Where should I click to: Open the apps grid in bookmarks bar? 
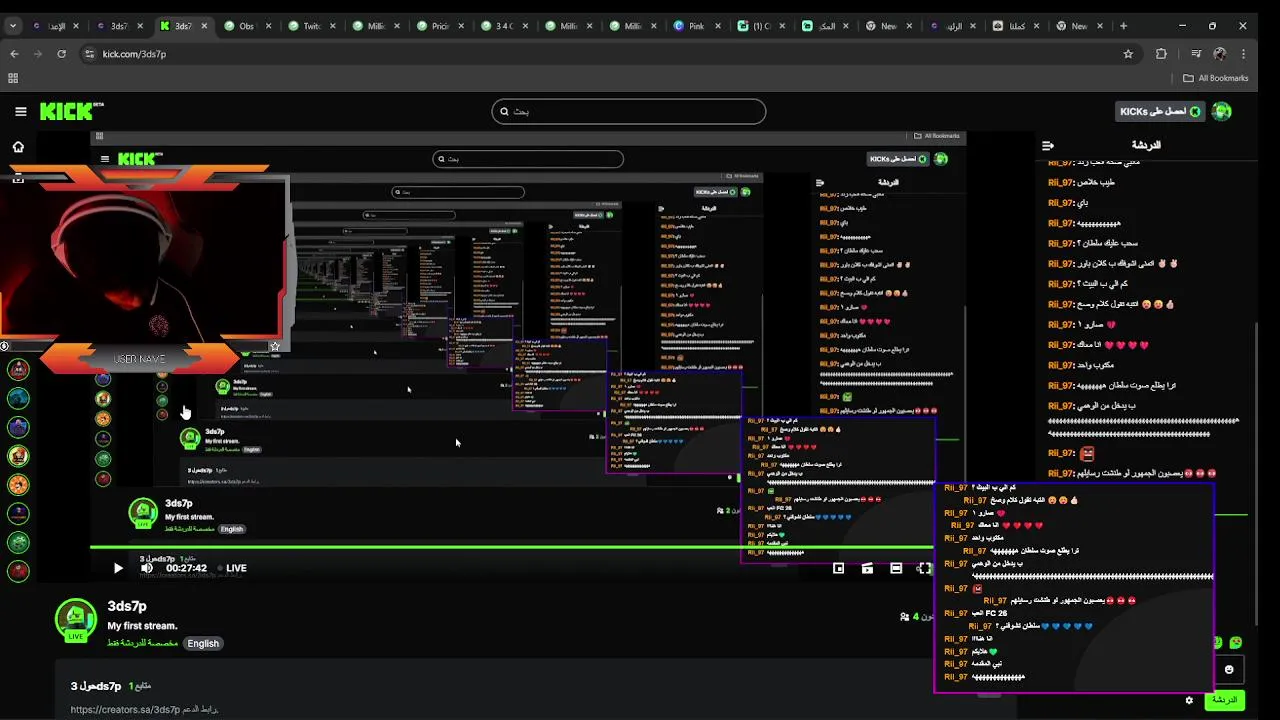(x=13, y=78)
